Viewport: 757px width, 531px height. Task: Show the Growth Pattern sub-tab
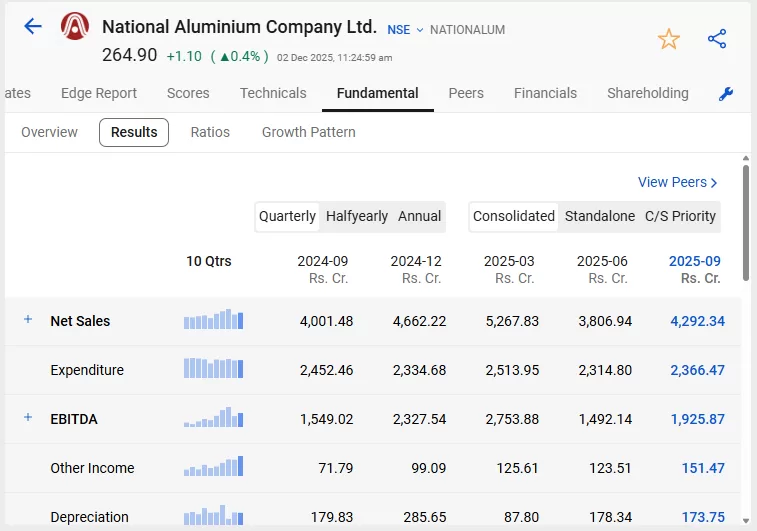[x=308, y=132]
